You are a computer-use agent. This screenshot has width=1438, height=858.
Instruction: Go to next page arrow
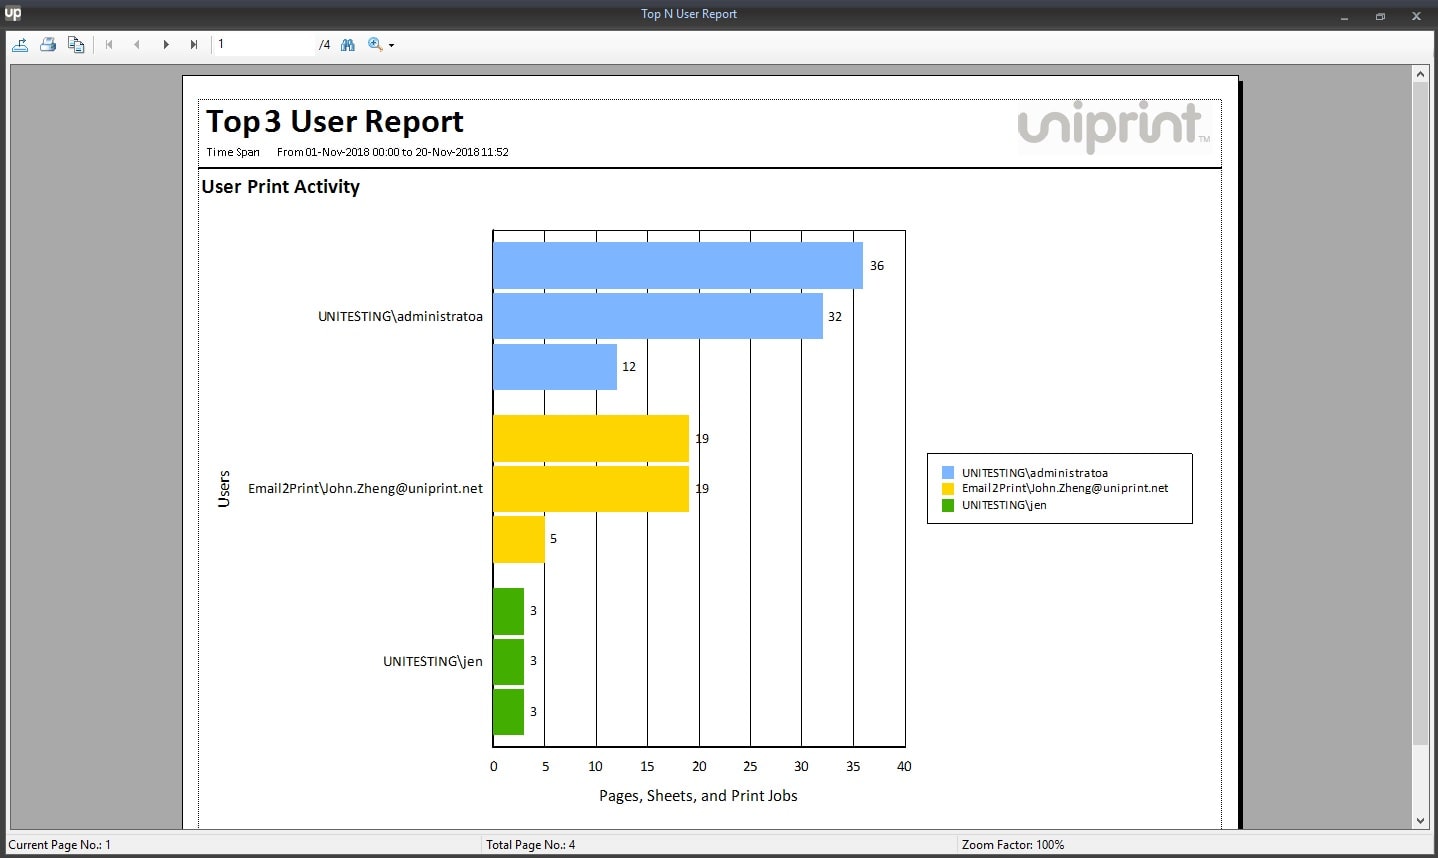(166, 45)
